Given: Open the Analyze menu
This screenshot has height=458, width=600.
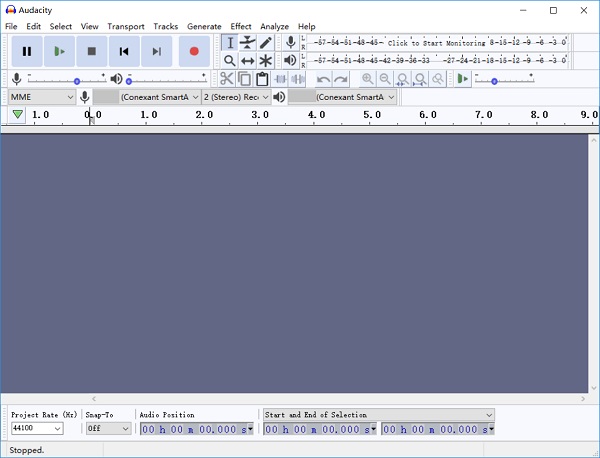Looking at the screenshot, I should pyautogui.click(x=274, y=26).
